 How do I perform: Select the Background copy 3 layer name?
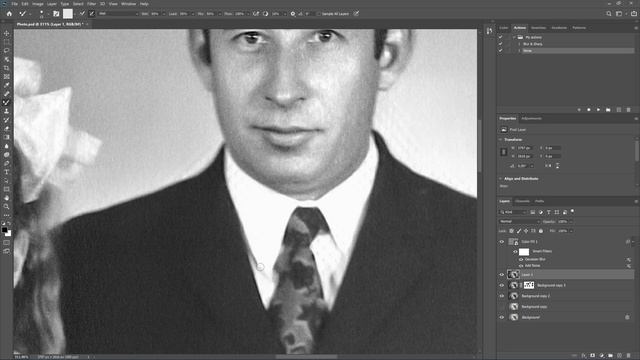point(551,285)
